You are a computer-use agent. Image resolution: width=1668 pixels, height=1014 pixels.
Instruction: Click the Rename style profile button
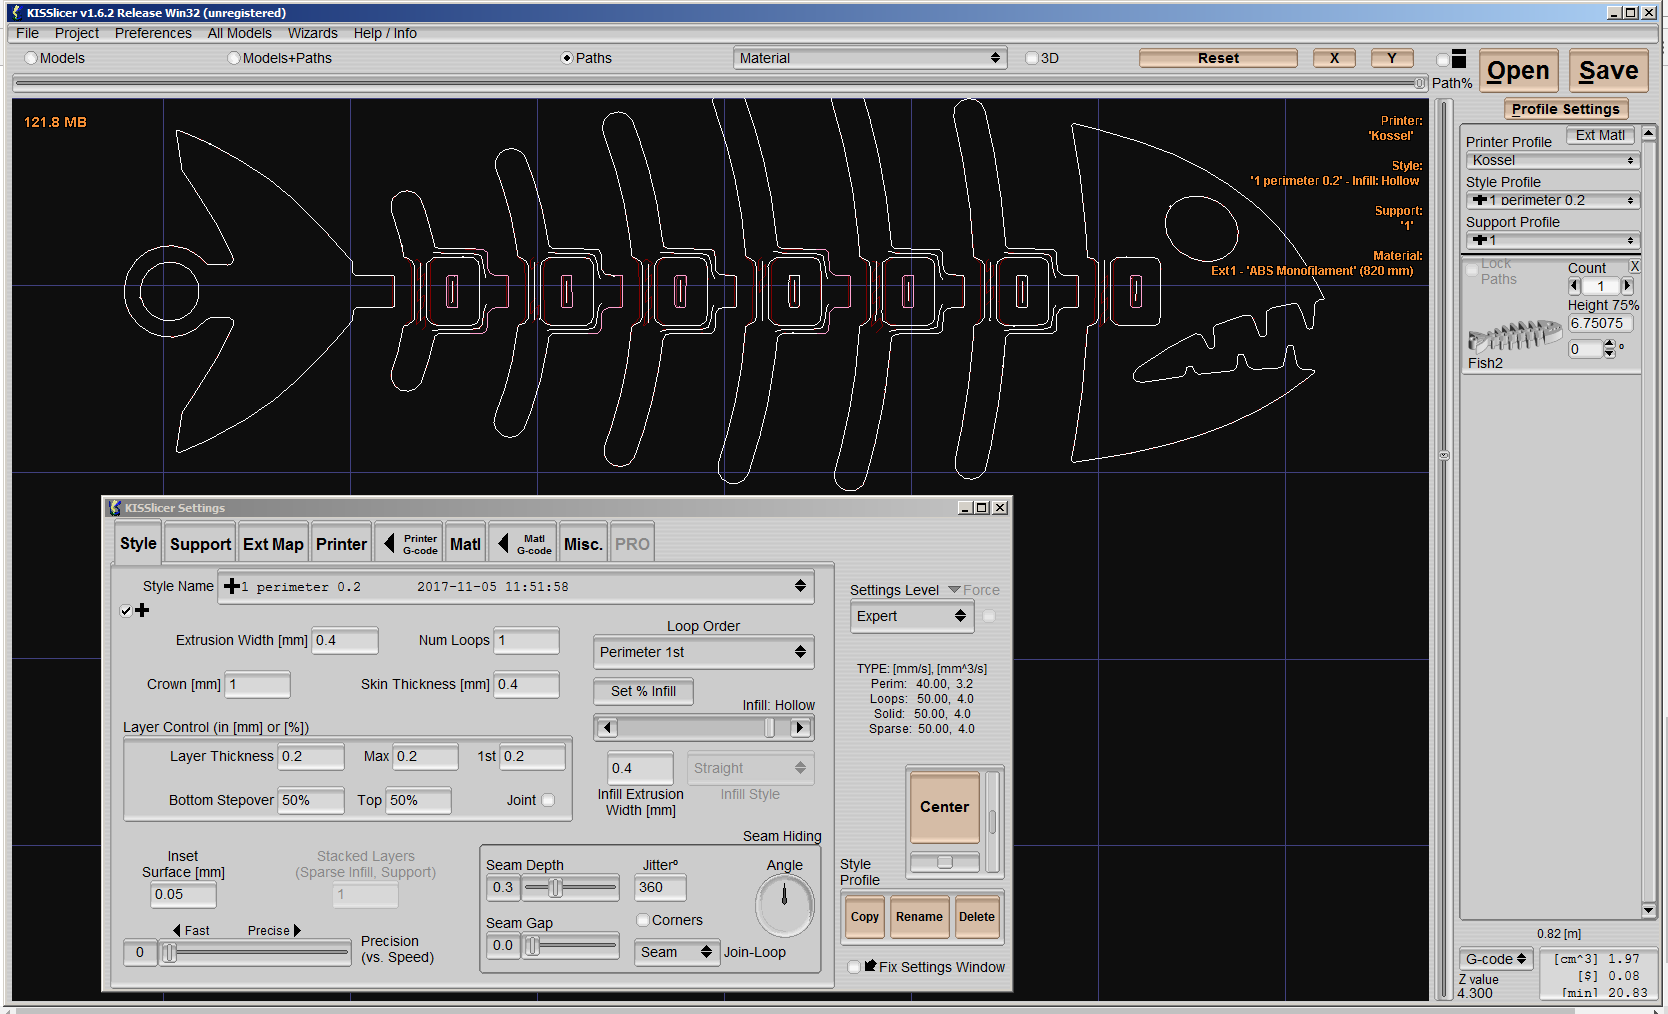919,917
